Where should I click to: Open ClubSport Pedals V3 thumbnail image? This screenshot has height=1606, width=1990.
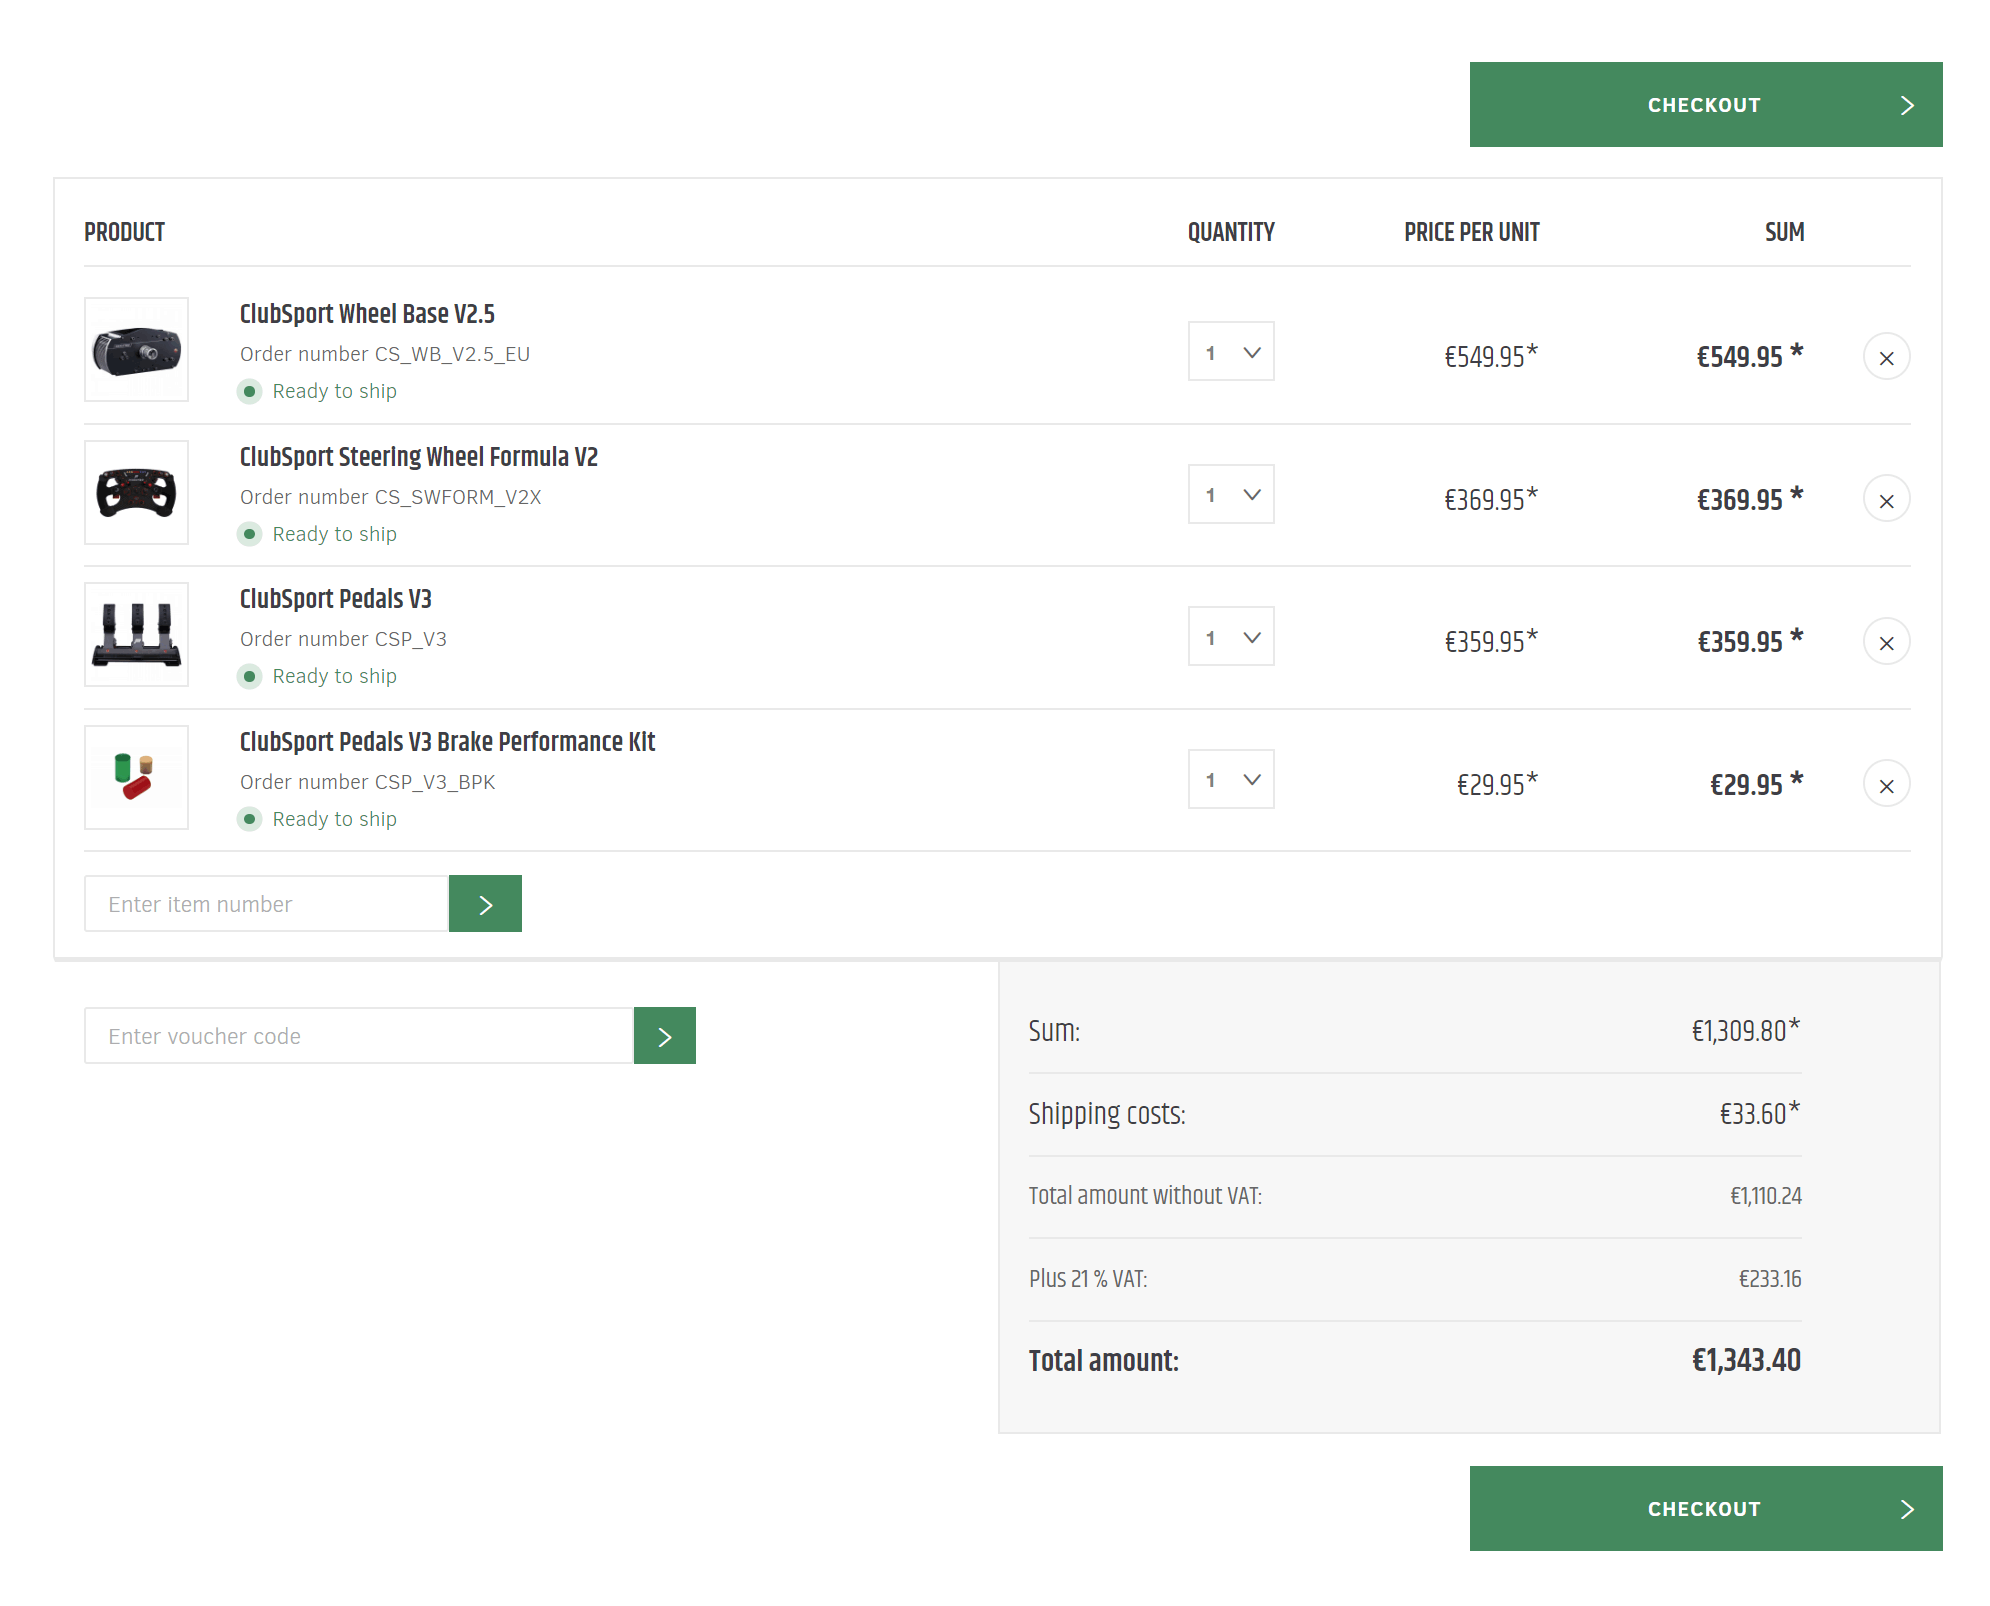137,635
